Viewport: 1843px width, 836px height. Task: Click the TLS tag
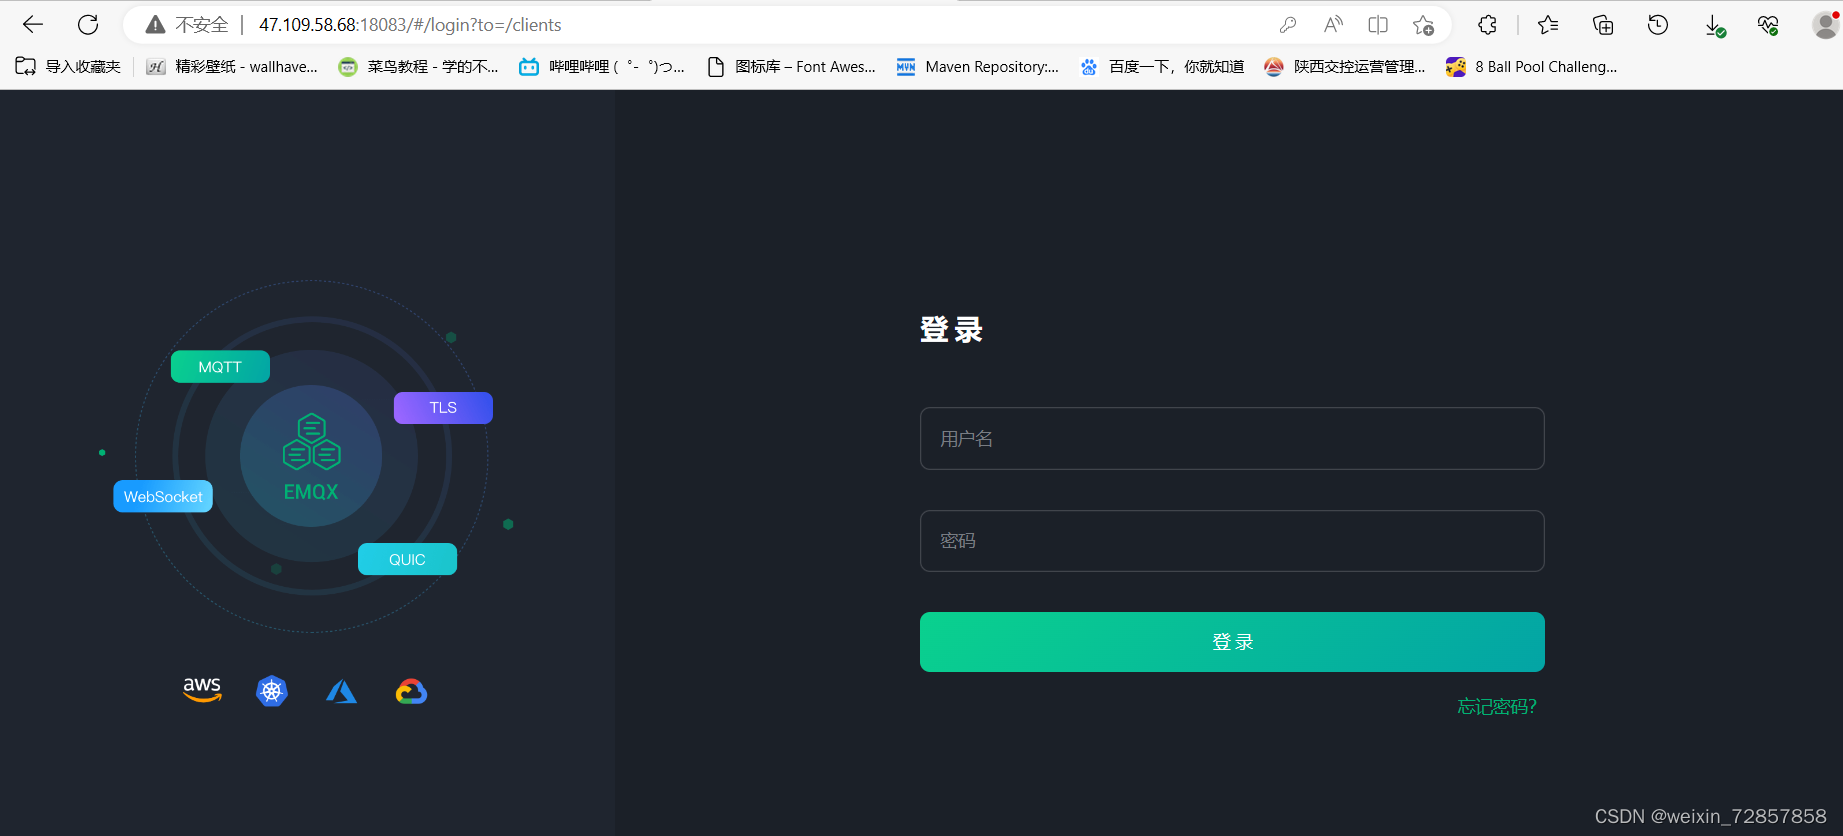(443, 408)
